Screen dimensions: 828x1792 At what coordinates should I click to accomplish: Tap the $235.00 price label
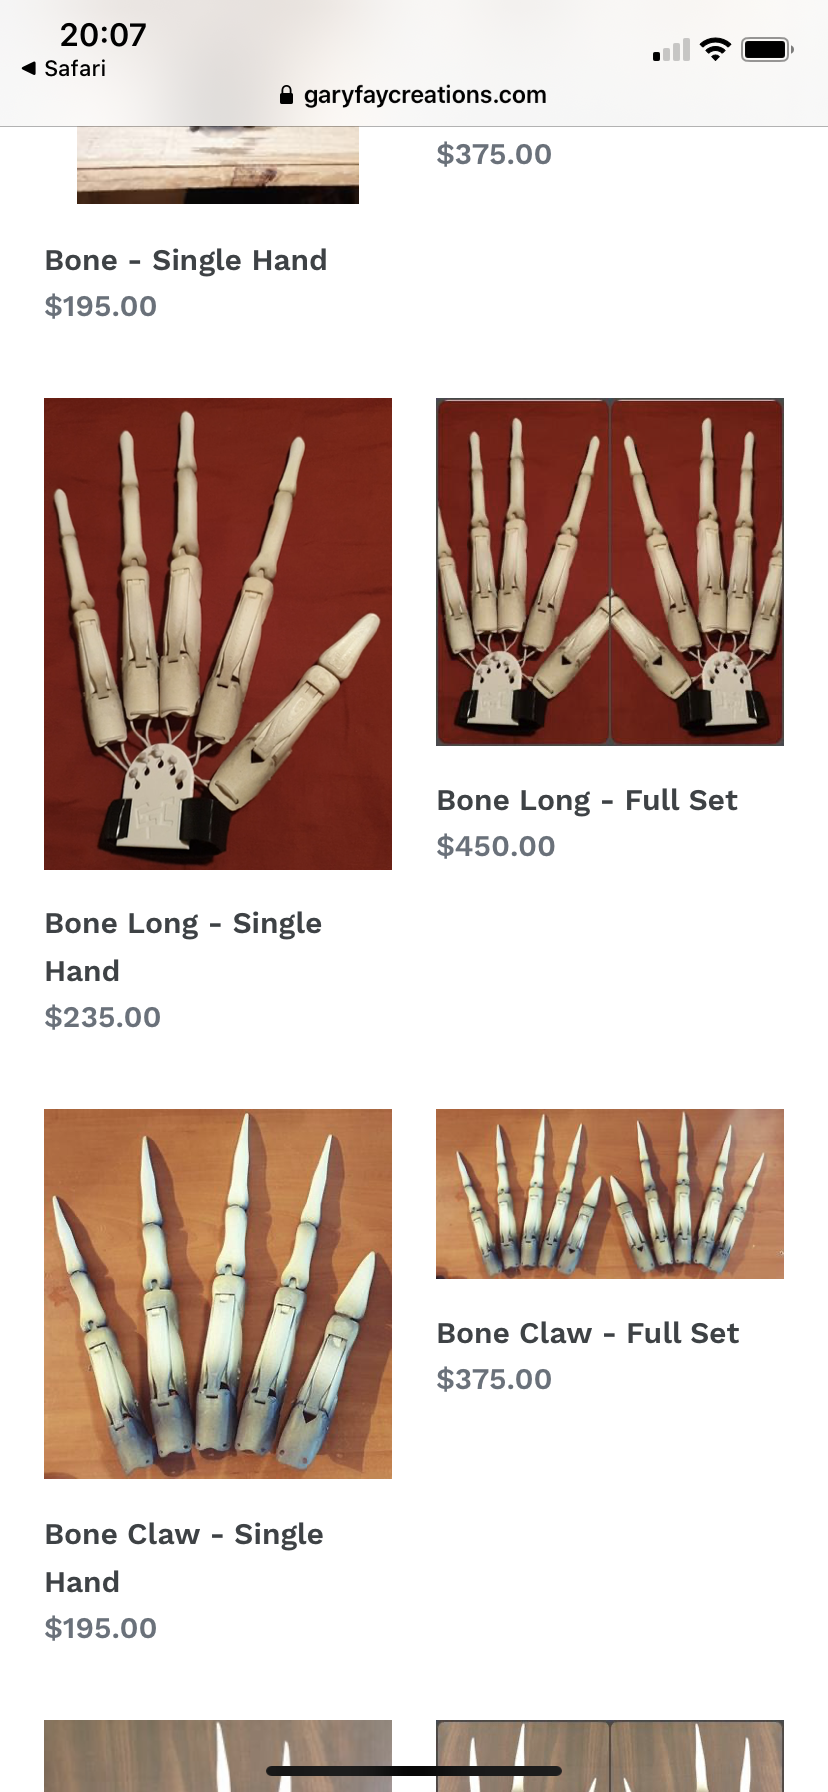103,1017
